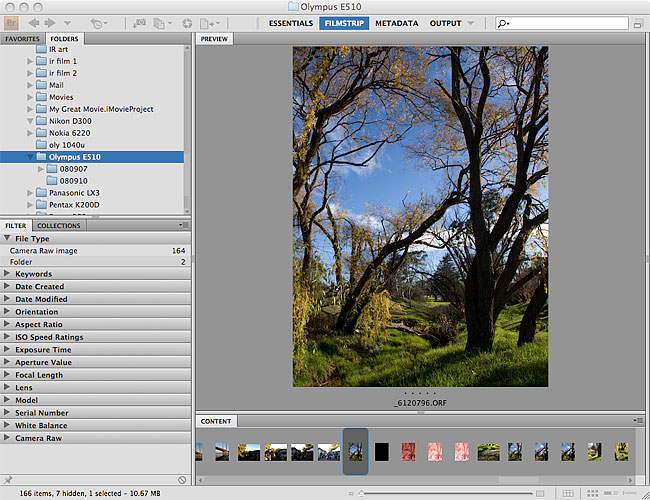Open the reveal recent files menu

99,22
